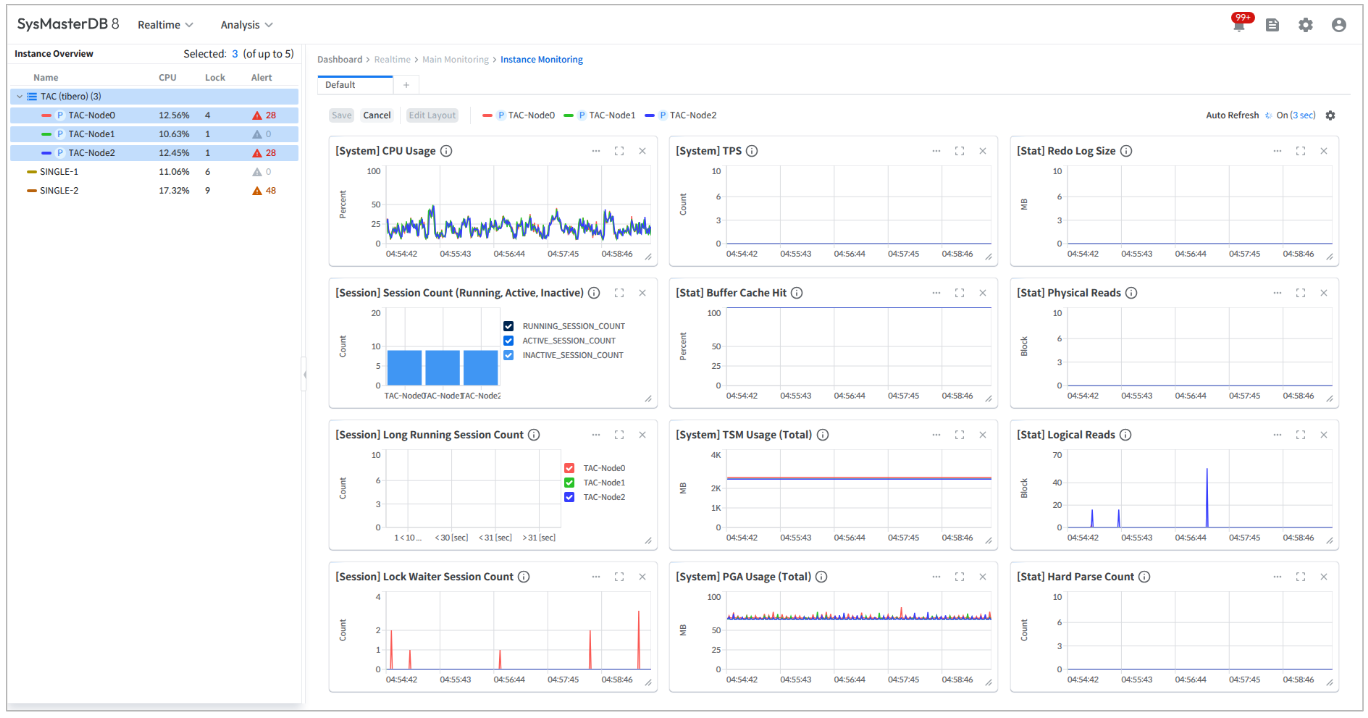Open the dashboard settings gear beside Auto Refresh
This screenshot has height=718, width=1368.
click(1330, 115)
